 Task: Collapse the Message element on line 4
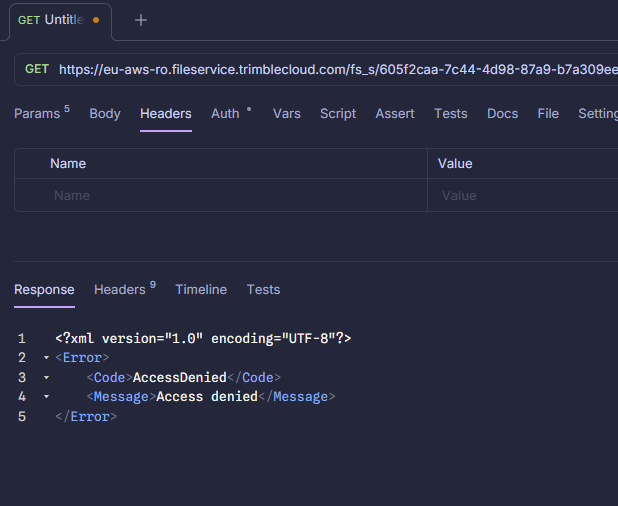point(47,396)
